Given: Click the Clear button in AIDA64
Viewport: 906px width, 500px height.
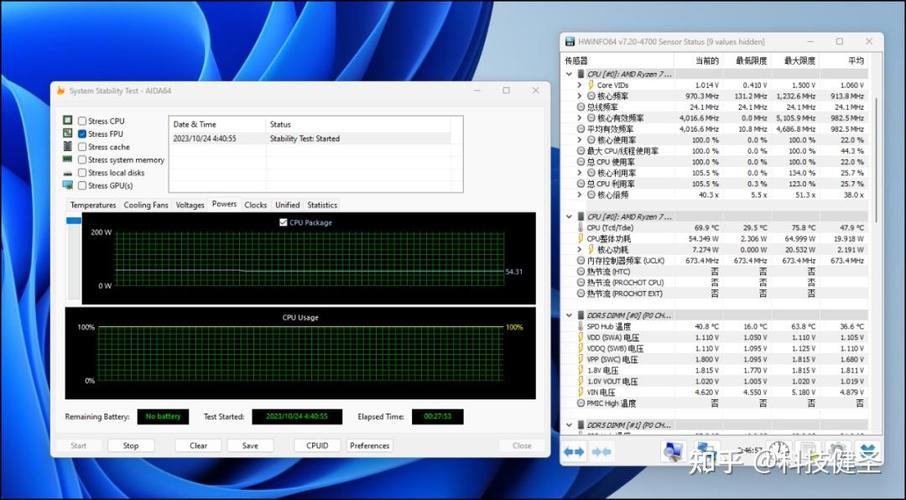Looking at the screenshot, I should pos(198,446).
